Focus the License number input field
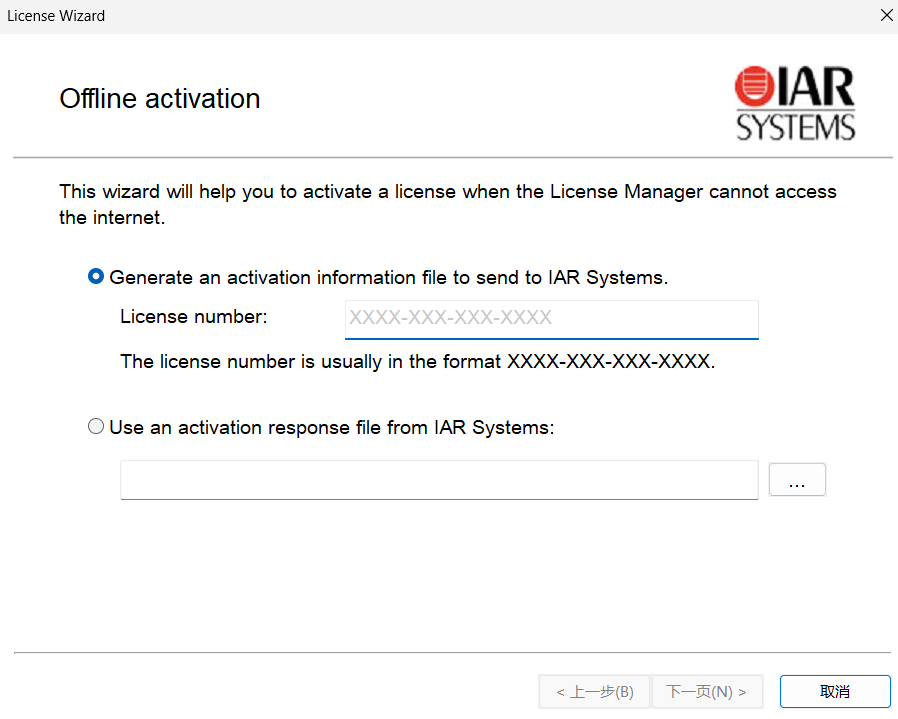 coord(552,319)
